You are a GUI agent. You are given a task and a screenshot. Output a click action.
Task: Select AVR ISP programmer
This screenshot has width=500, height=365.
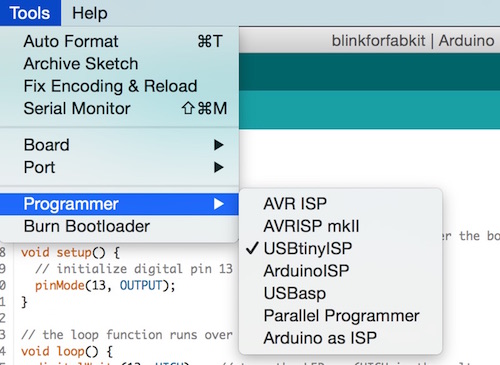pyautogui.click(x=341, y=204)
